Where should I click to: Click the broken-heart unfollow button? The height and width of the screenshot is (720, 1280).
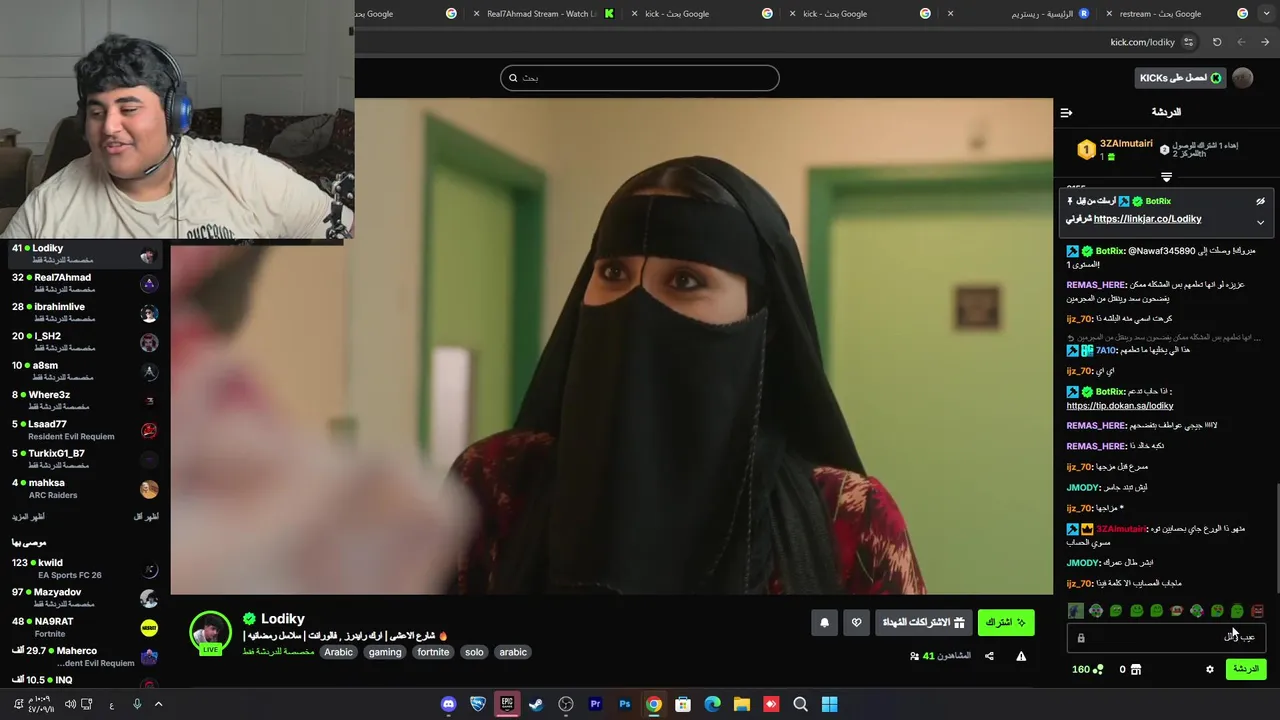[x=856, y=622]
